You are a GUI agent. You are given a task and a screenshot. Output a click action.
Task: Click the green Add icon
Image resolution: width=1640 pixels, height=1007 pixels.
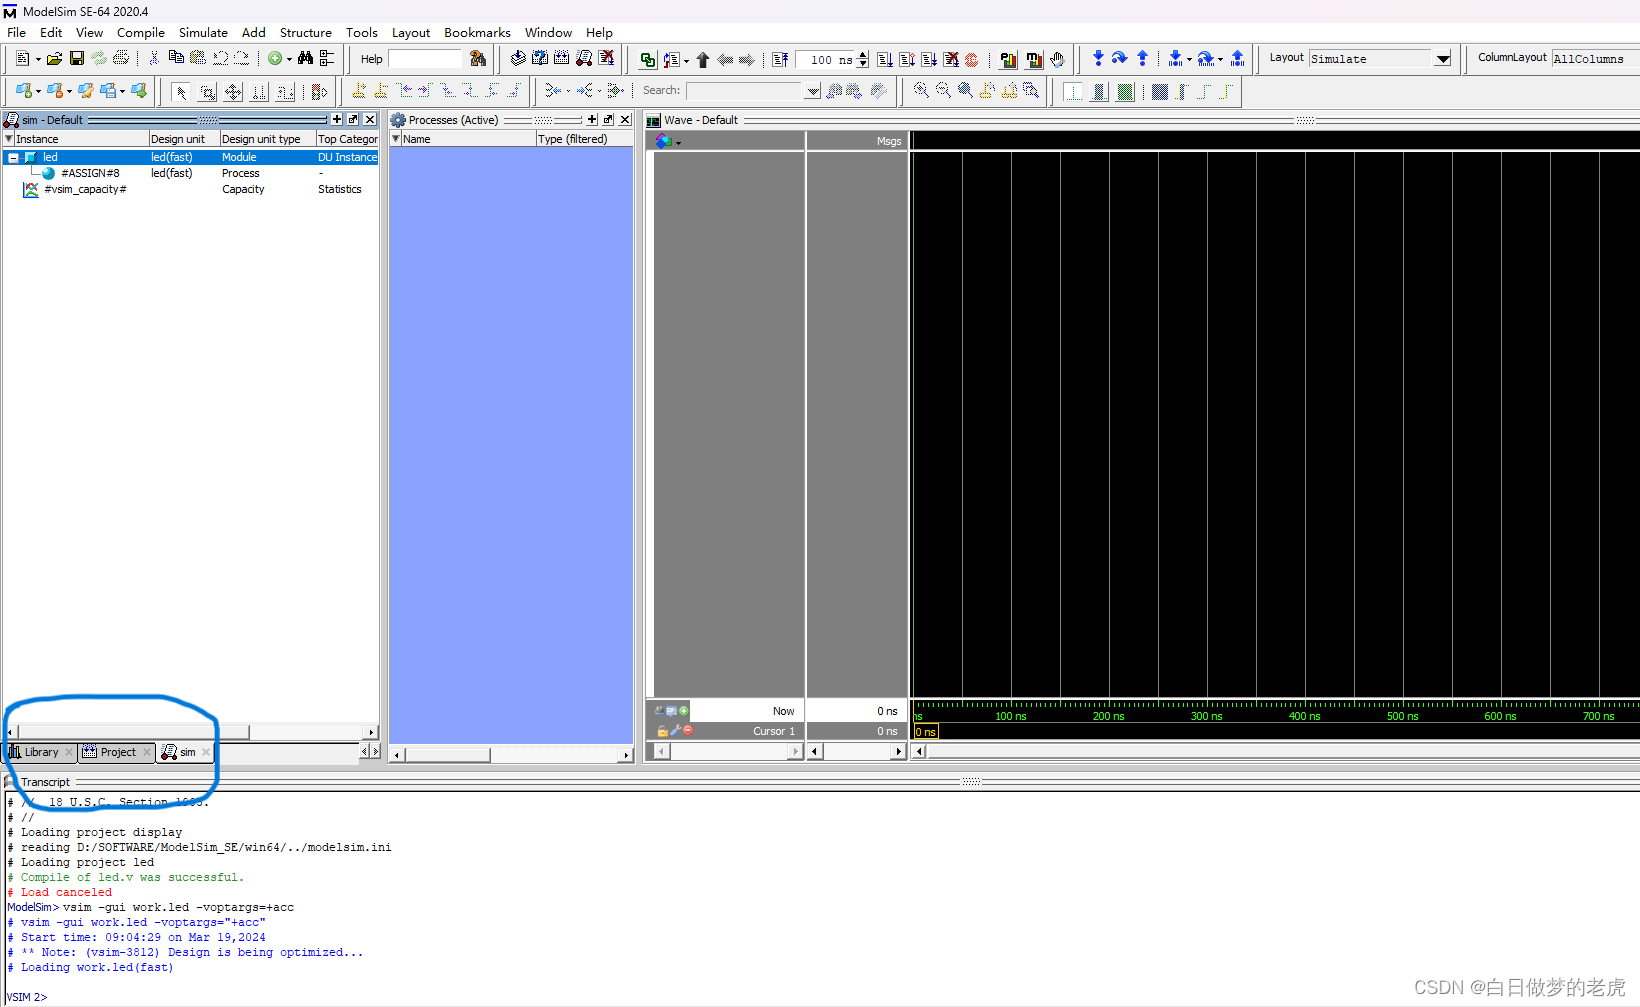[275, 59]
